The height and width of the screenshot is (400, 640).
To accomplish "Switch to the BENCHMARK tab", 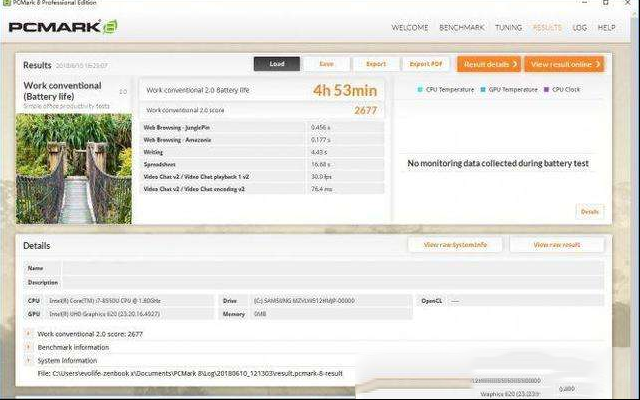I will pyautogui.click(x=462, y=28).
